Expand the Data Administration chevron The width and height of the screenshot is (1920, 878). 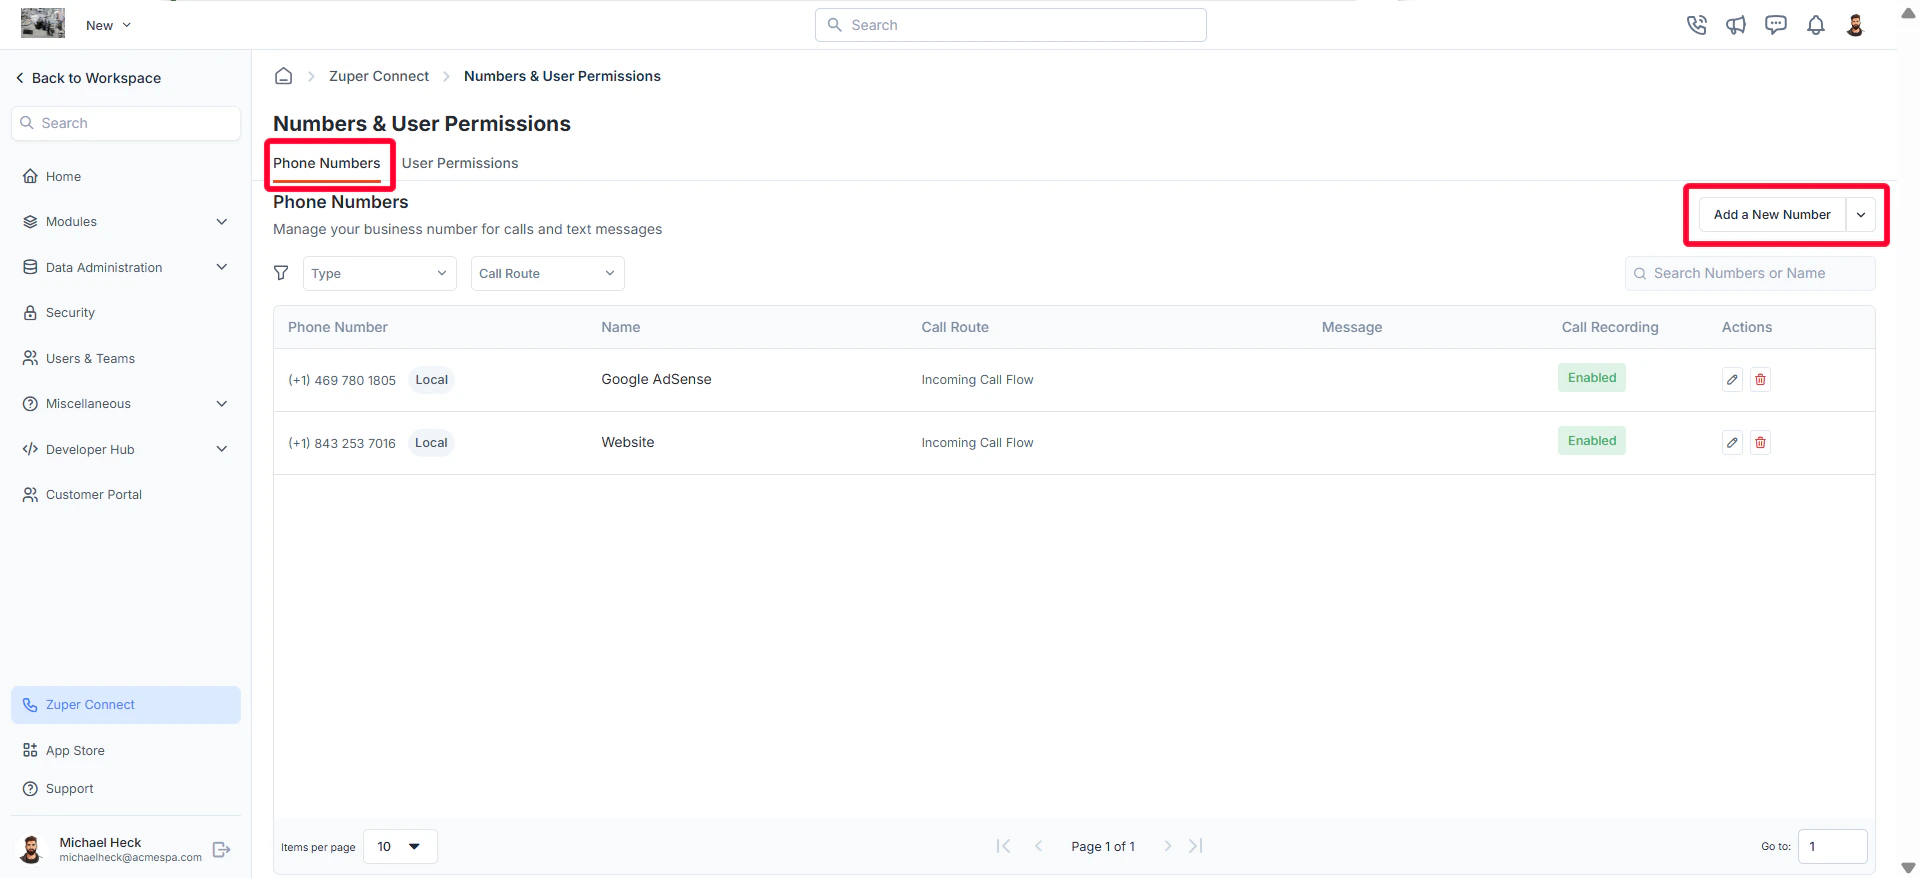pyautogui.click(x=222, y=267)
